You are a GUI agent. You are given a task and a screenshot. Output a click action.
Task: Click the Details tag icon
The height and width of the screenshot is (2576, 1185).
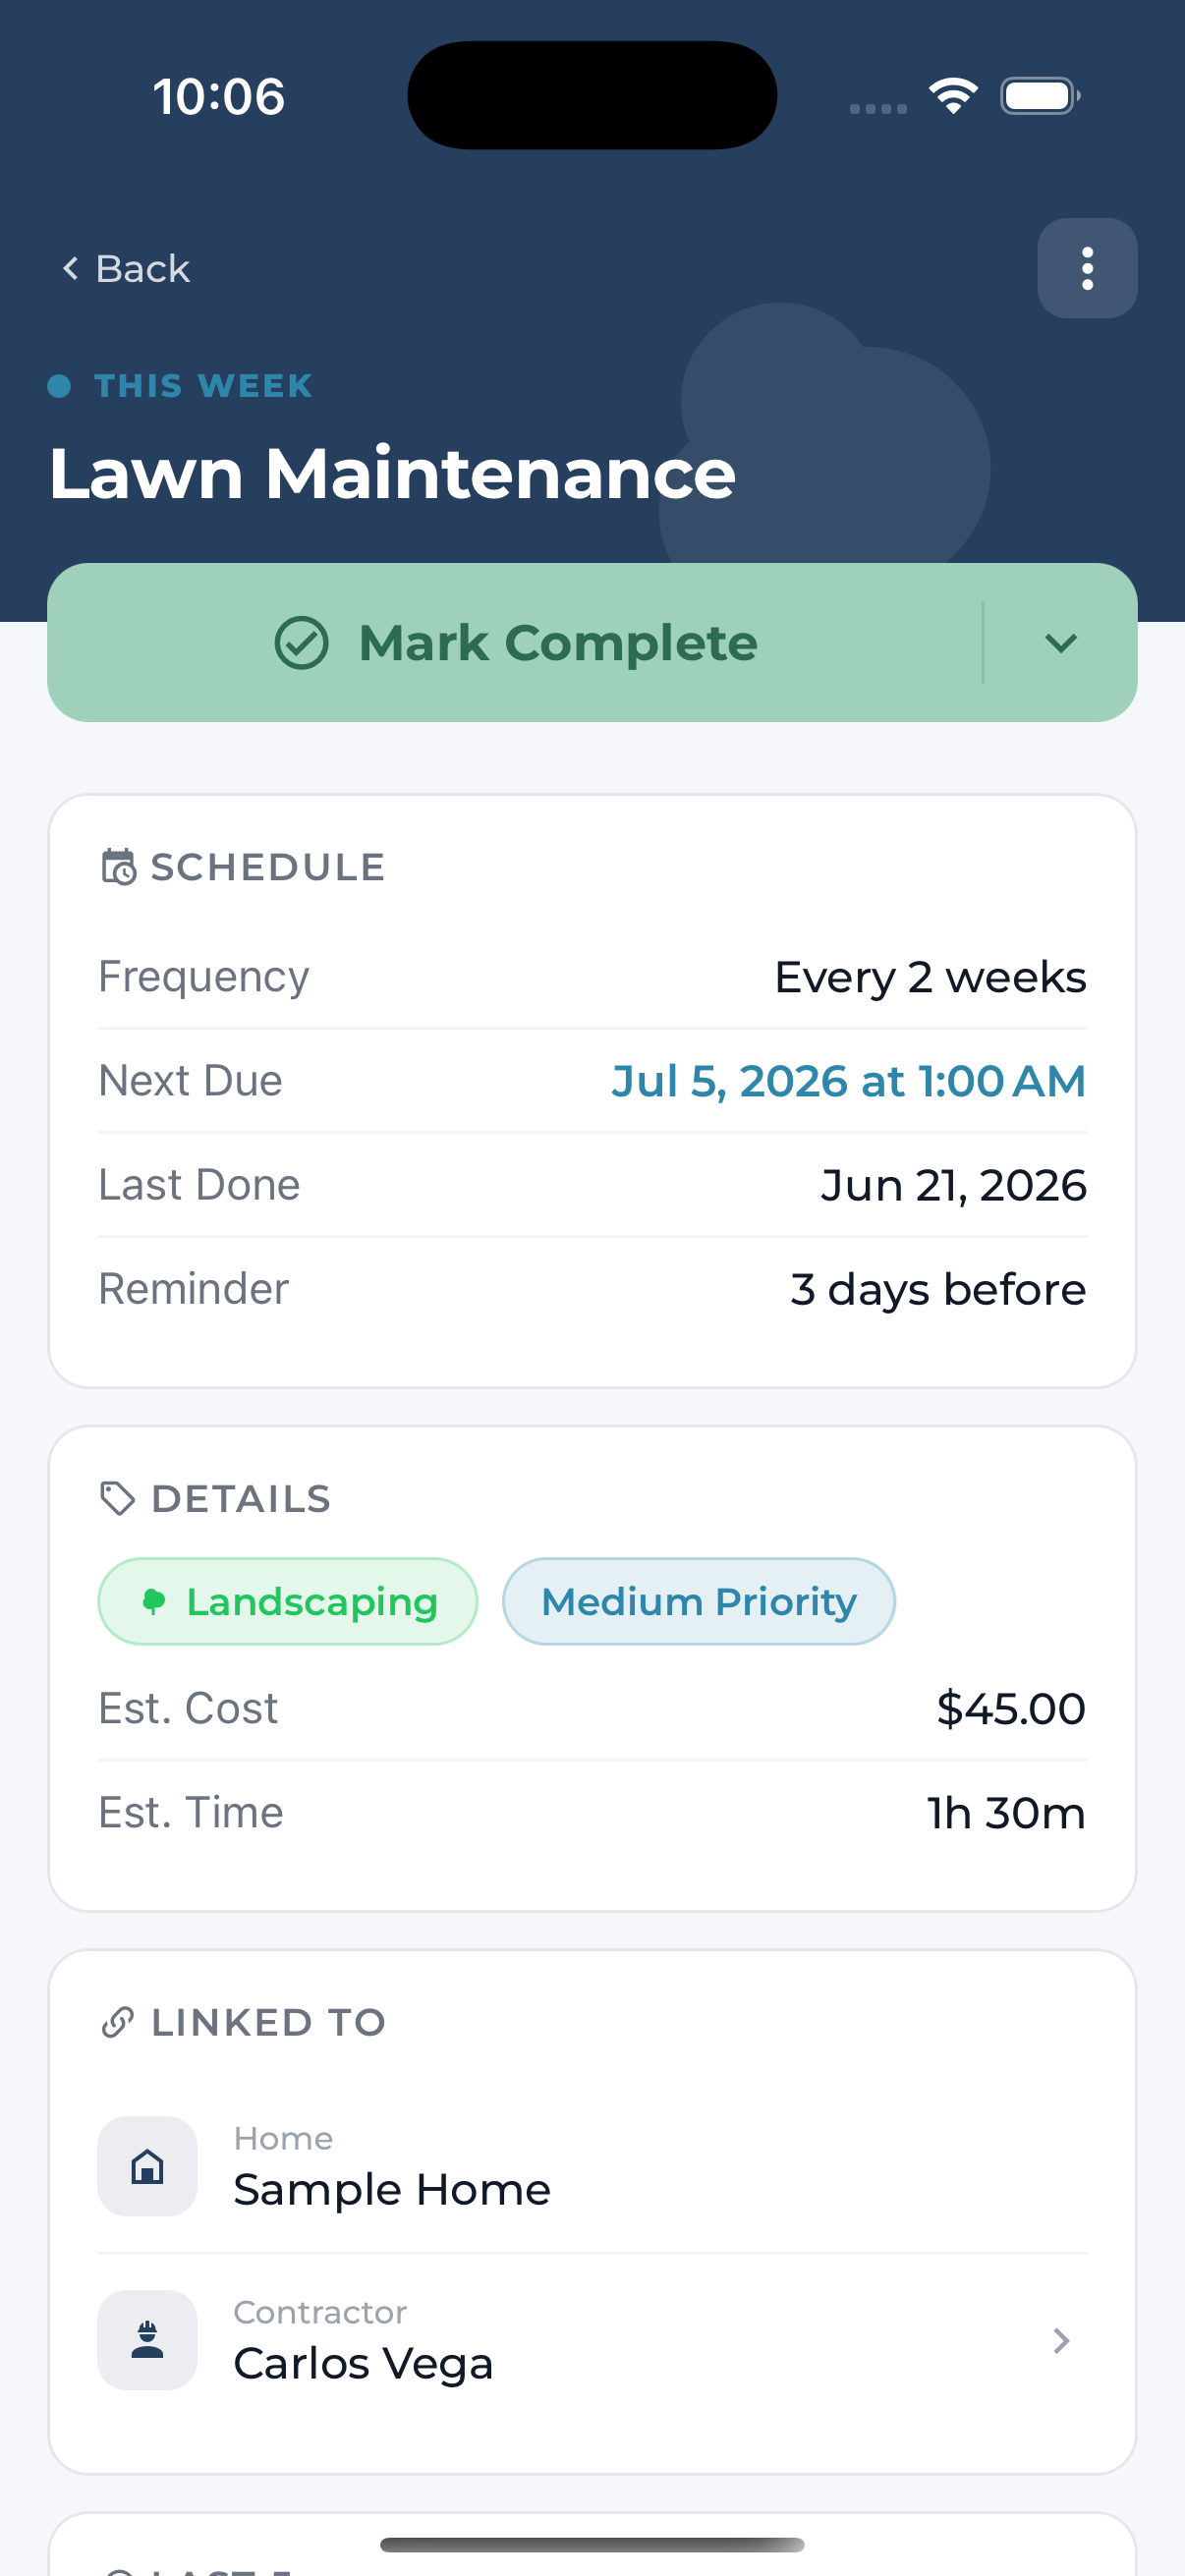click(118, 1498)
